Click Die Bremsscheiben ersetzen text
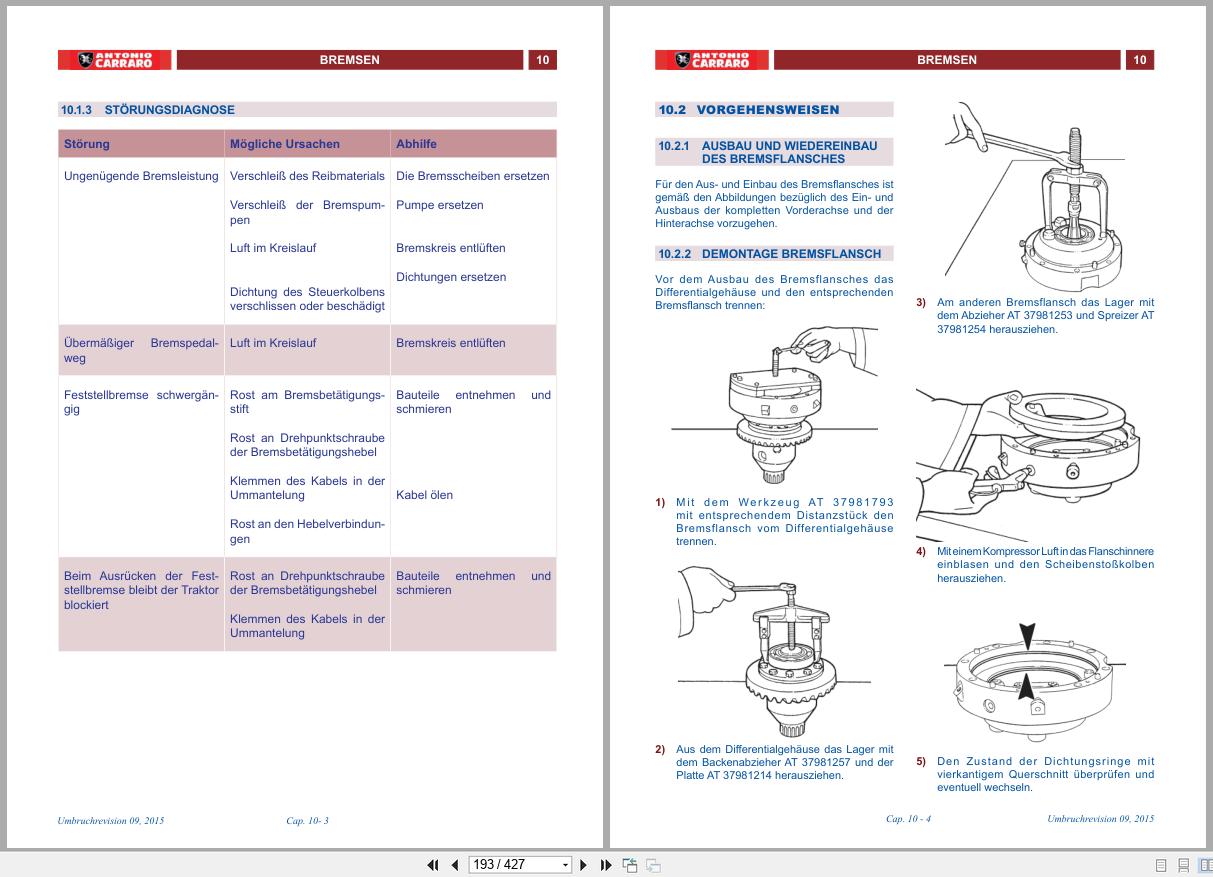This screenshot has height=877, width=1213. point(473,176)
